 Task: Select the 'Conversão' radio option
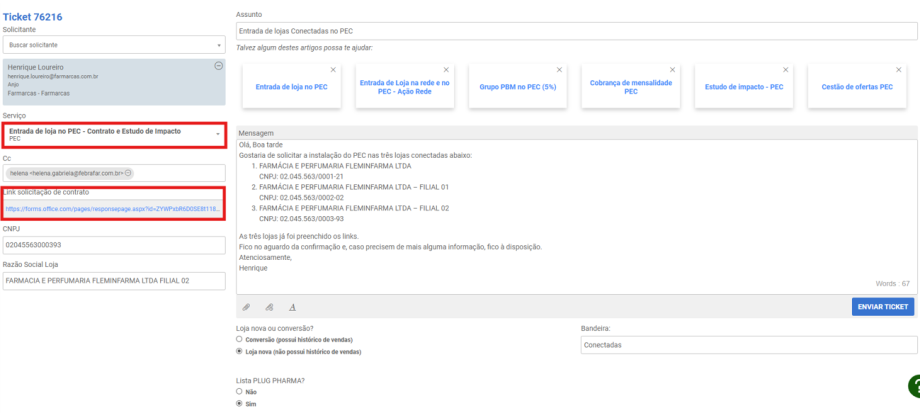239,339
